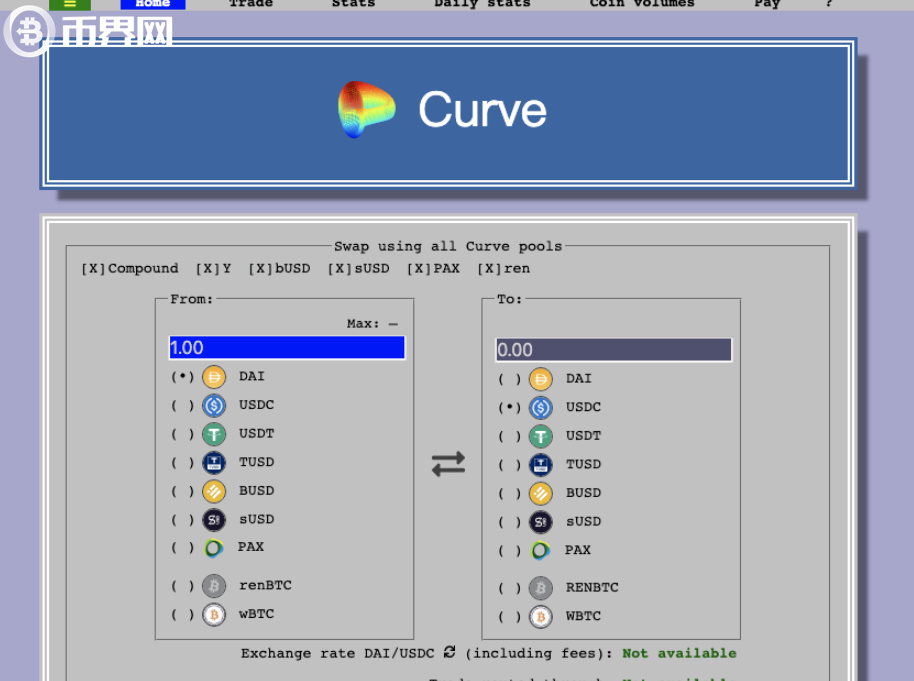Open the Pay menu item
The height and width of the screenshot is (681, 914).
(x=767, y=3)
